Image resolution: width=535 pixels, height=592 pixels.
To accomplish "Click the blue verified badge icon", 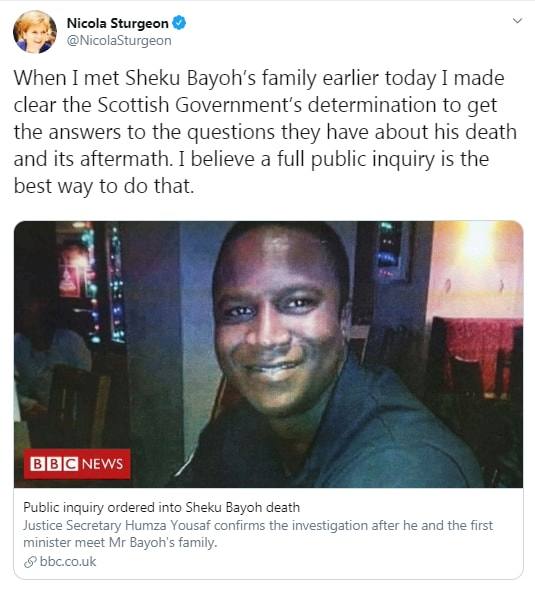I will tap(179, 23).
